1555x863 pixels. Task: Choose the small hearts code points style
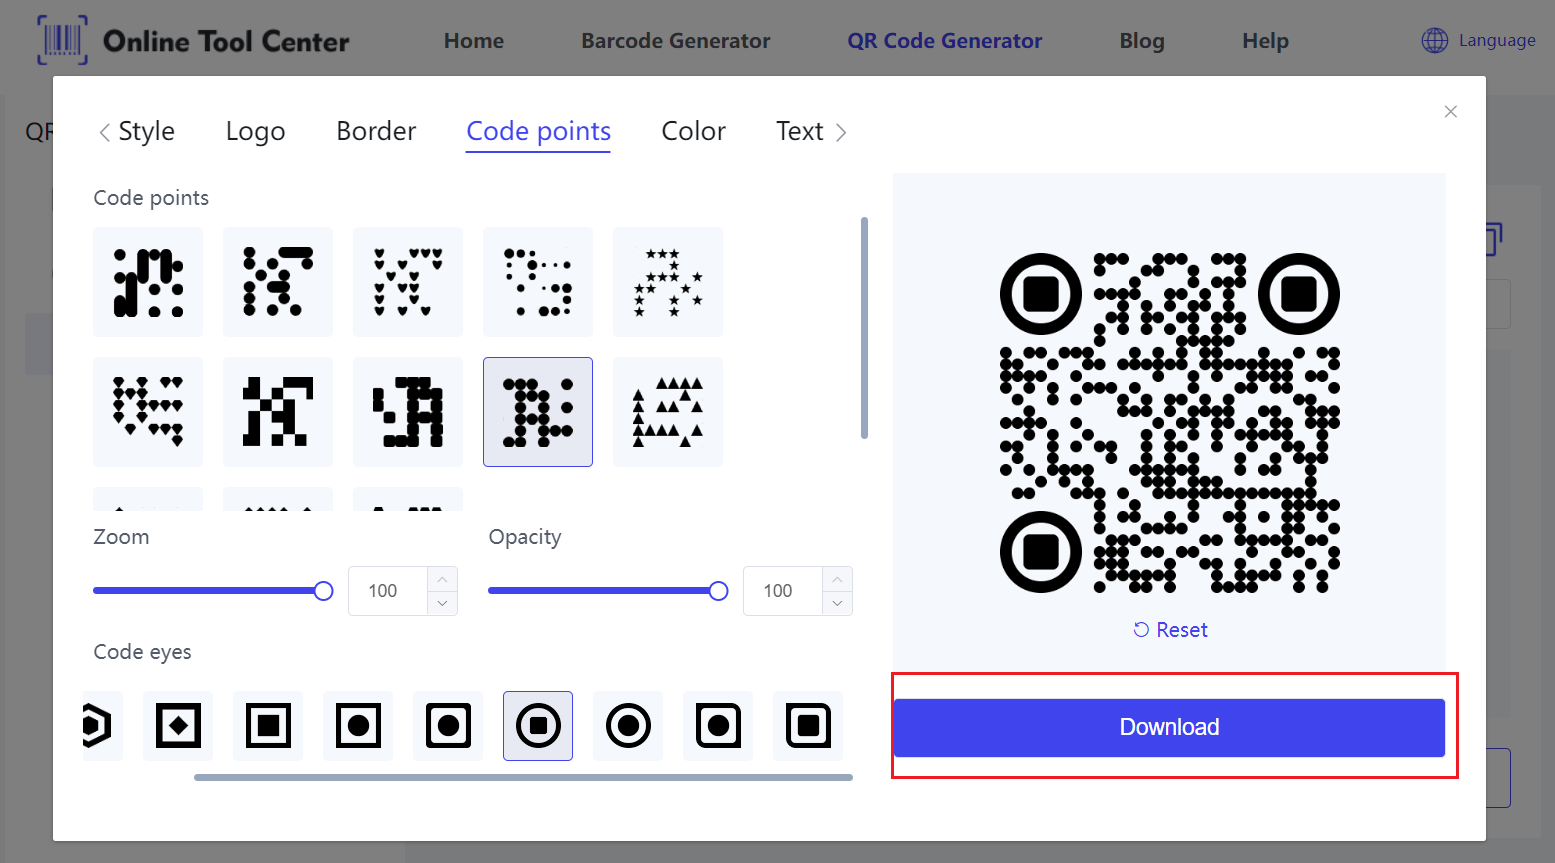click(x=408, y=282)
